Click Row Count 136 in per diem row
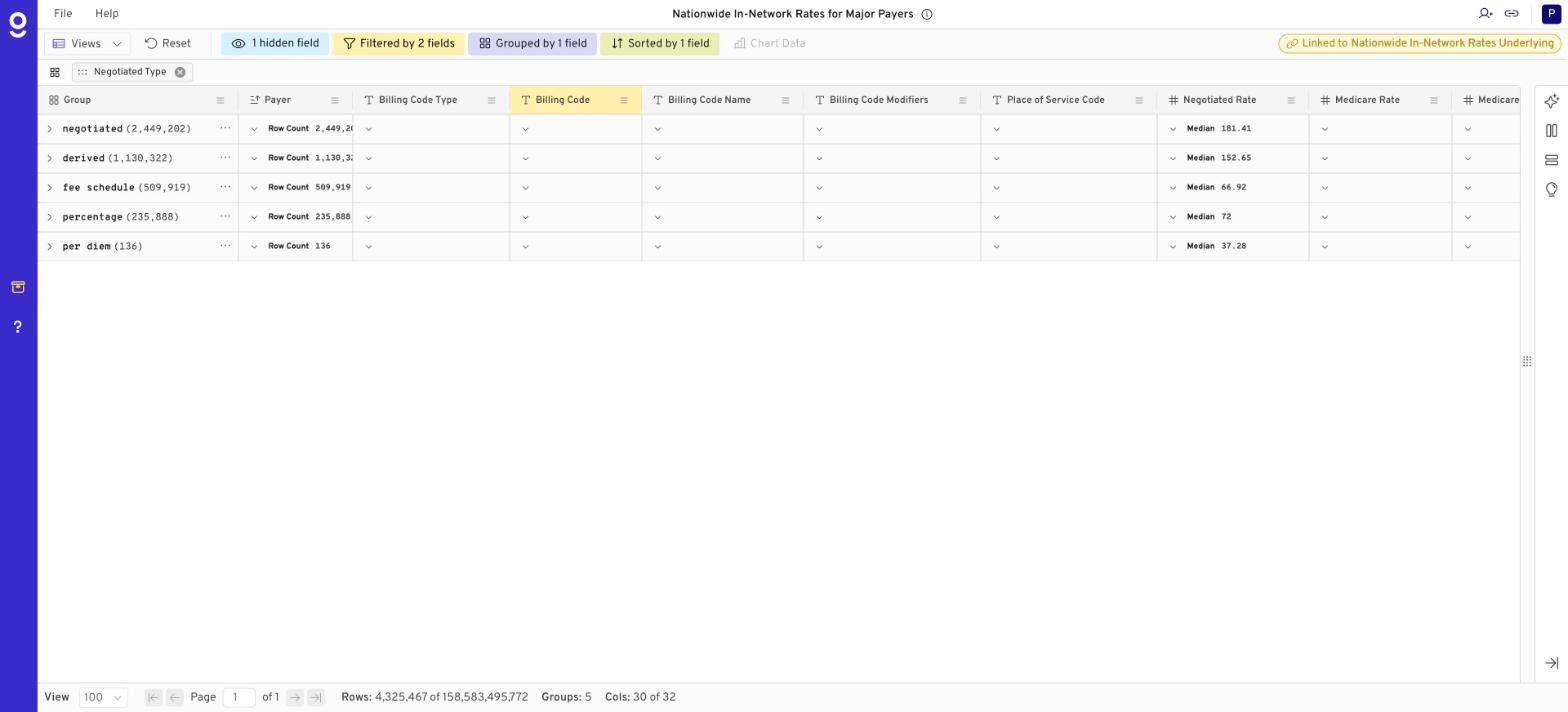This screenshot has width=1568, height=712. pyautogui.click(x=299, y=246)
